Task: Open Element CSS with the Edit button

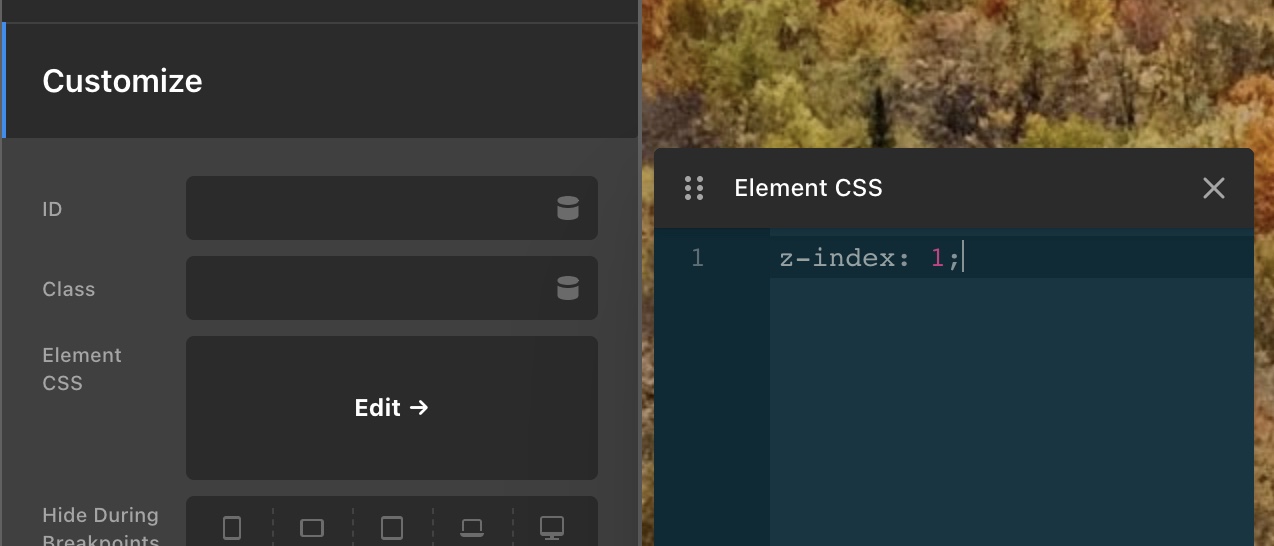Action: click(x=391, y=408)
